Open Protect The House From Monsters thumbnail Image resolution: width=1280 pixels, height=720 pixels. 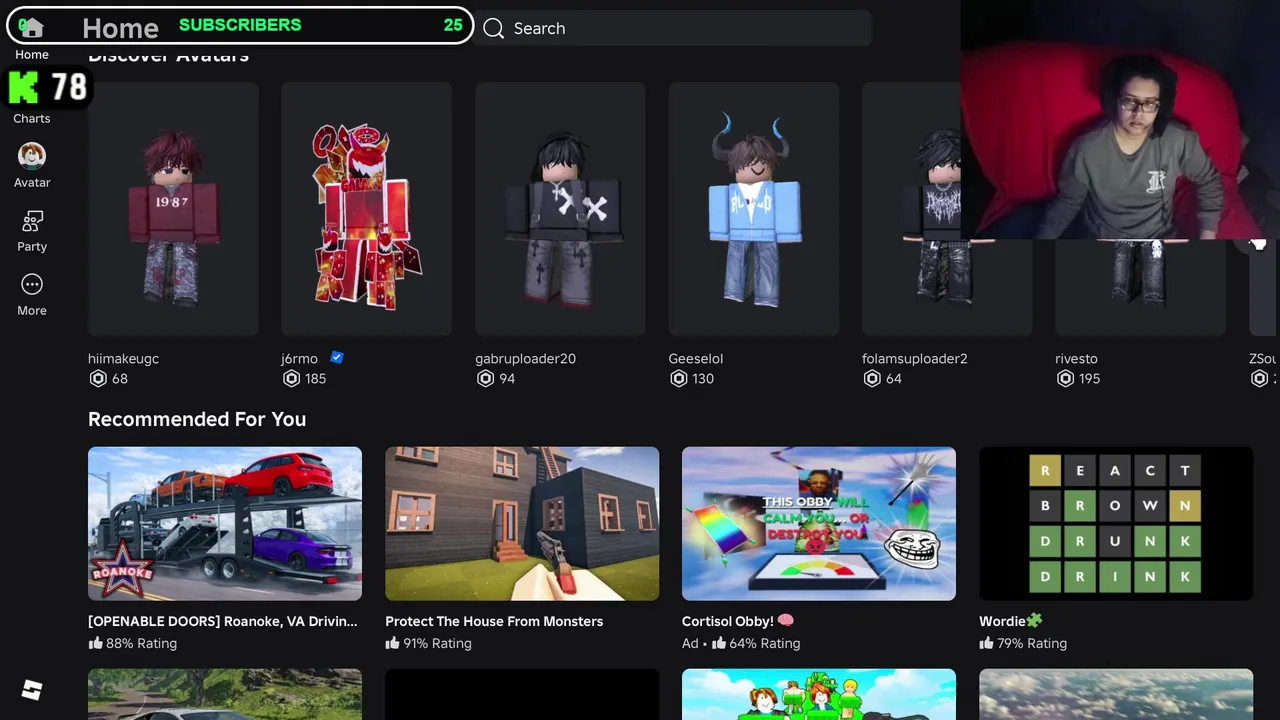[x=522, y=524]
